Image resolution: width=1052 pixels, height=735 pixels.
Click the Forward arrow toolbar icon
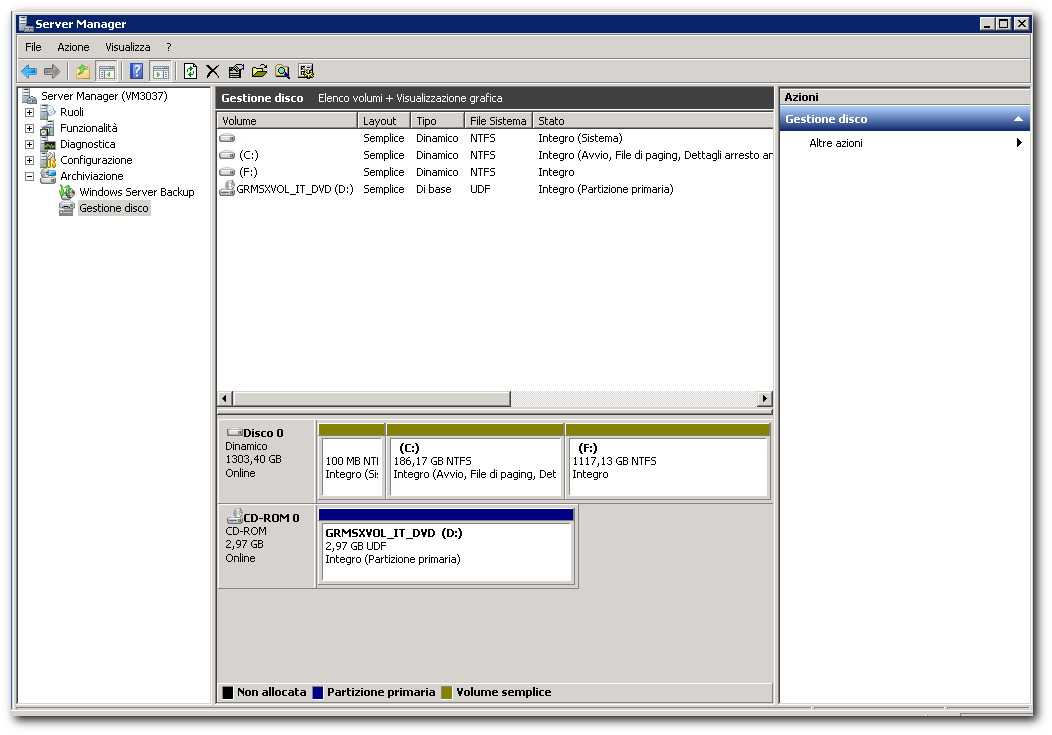tap(52, 71)
